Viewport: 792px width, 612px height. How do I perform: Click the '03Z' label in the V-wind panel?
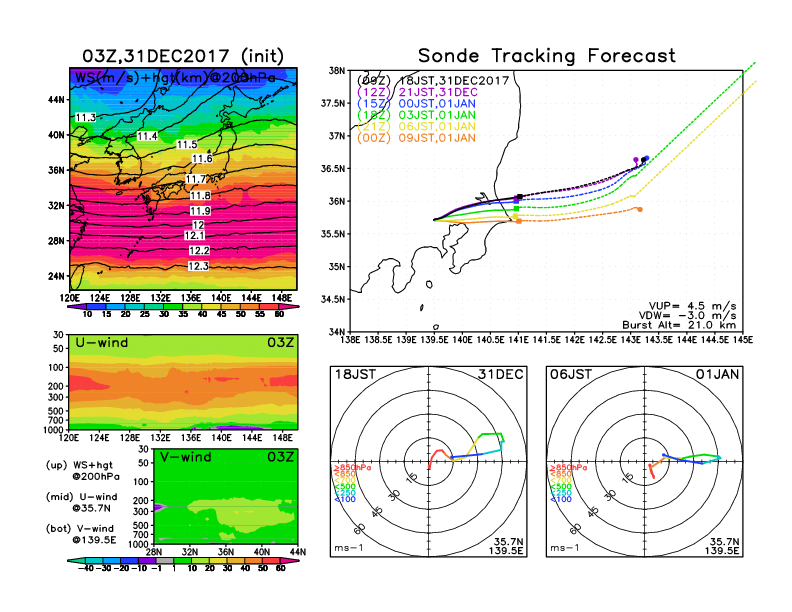280,457
